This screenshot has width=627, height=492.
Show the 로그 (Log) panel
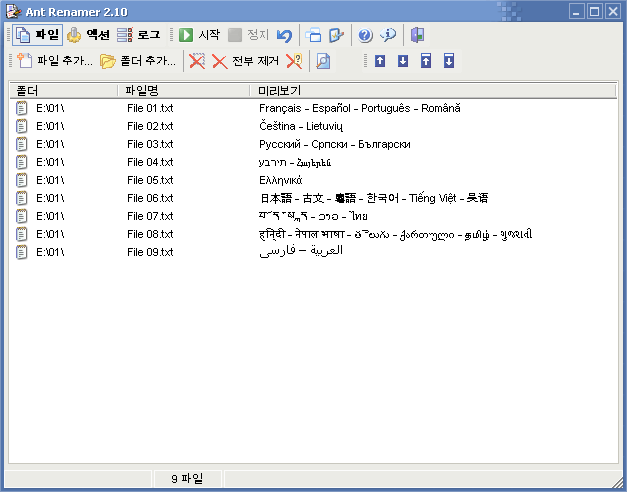(139, 35)
